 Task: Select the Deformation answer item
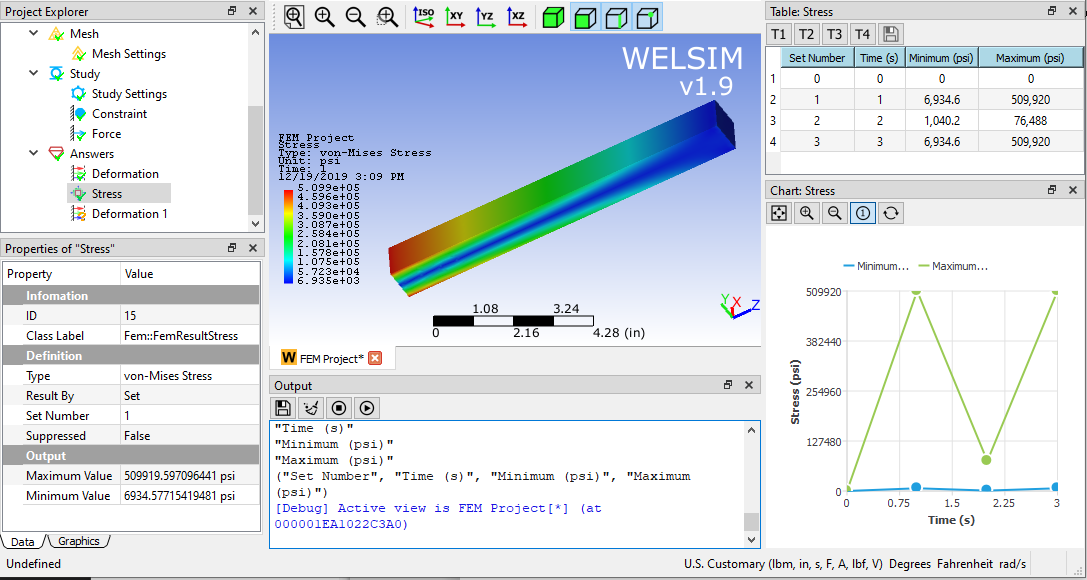coord(125,174)
